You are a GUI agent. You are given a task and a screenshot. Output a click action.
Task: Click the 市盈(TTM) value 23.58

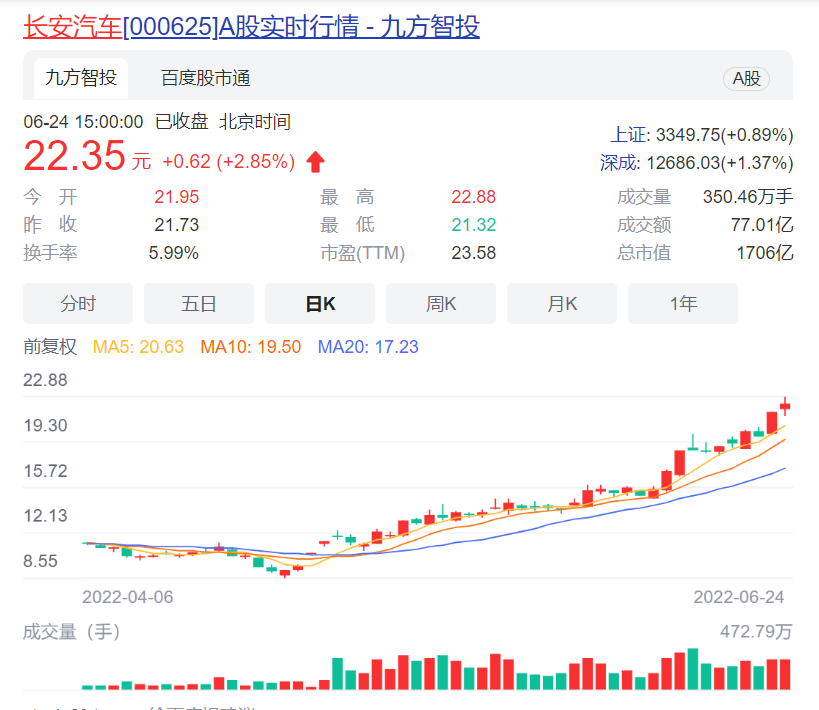[x=474, y=253]
